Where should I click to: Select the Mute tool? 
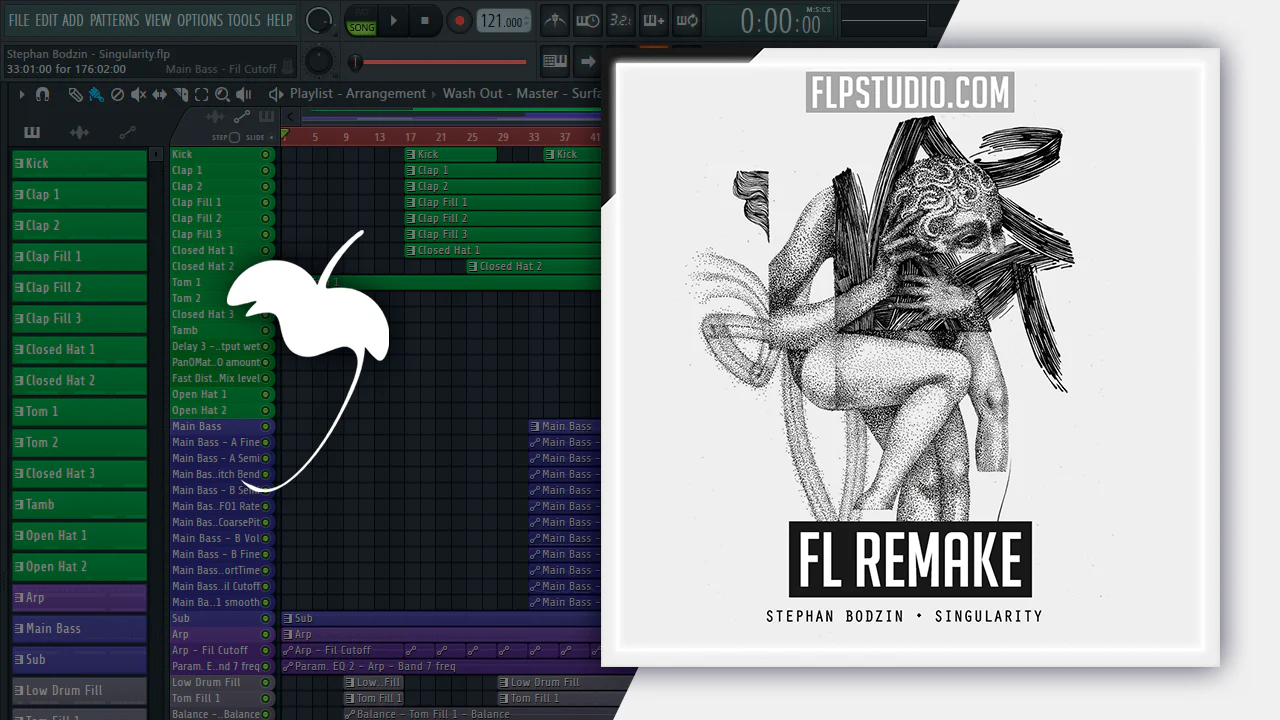(138, 95)
